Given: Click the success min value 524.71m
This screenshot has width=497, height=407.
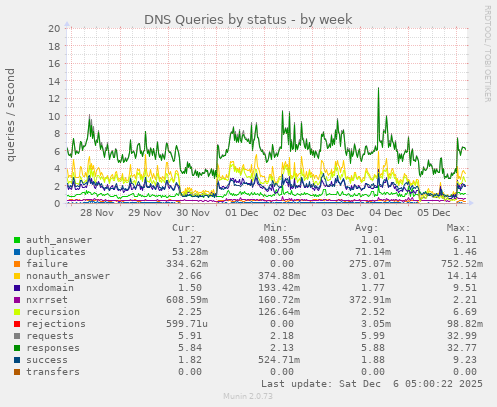Looking at the screenshot, I should 279,360.
